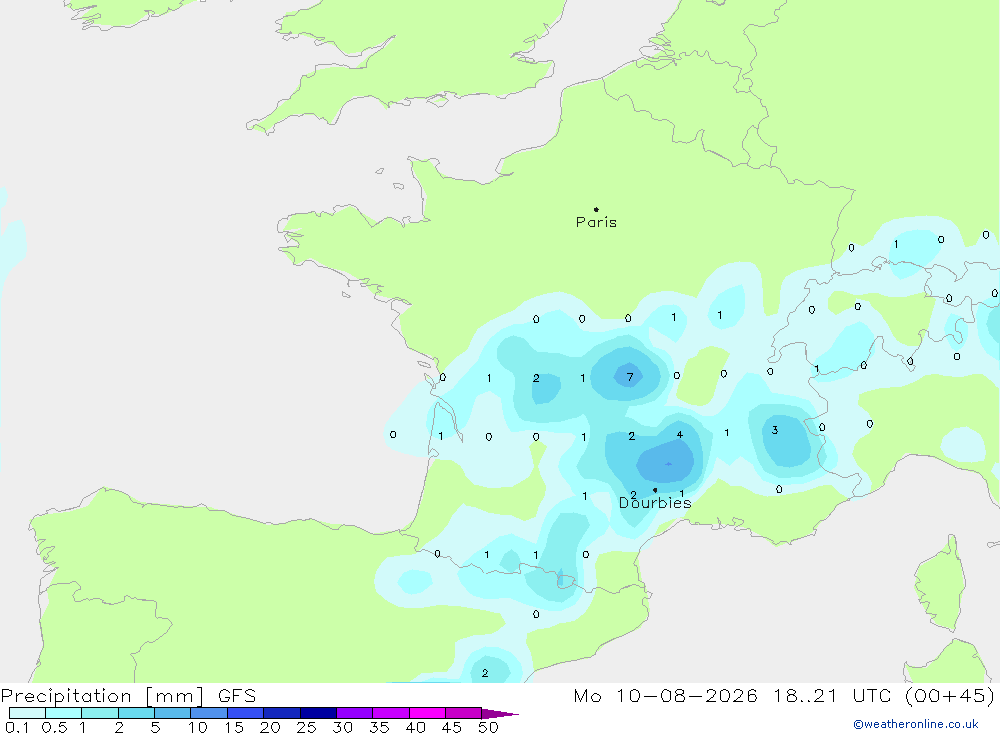Pick the legend swatch between 35 and 40
1000x733 pixels.
(x=390, y=713)
